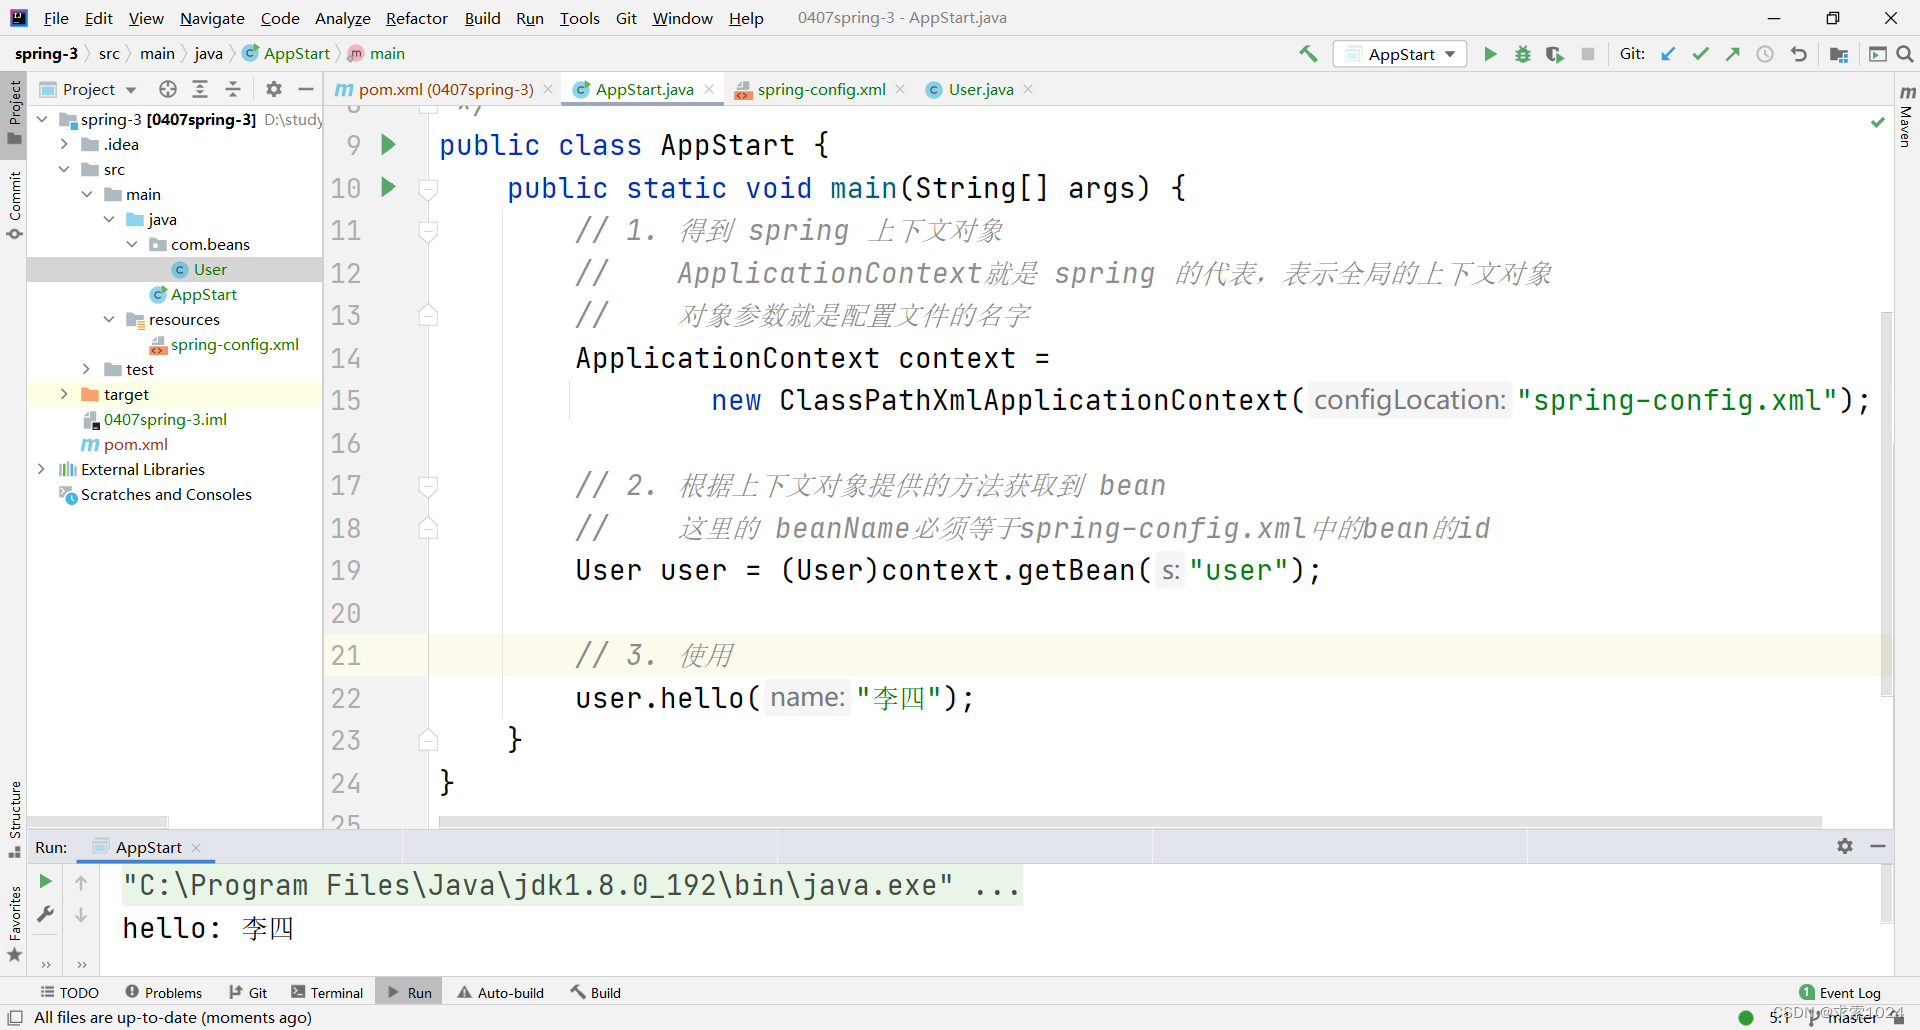
Task: Open the Navigate menu
Action: (x=212, y=18)
